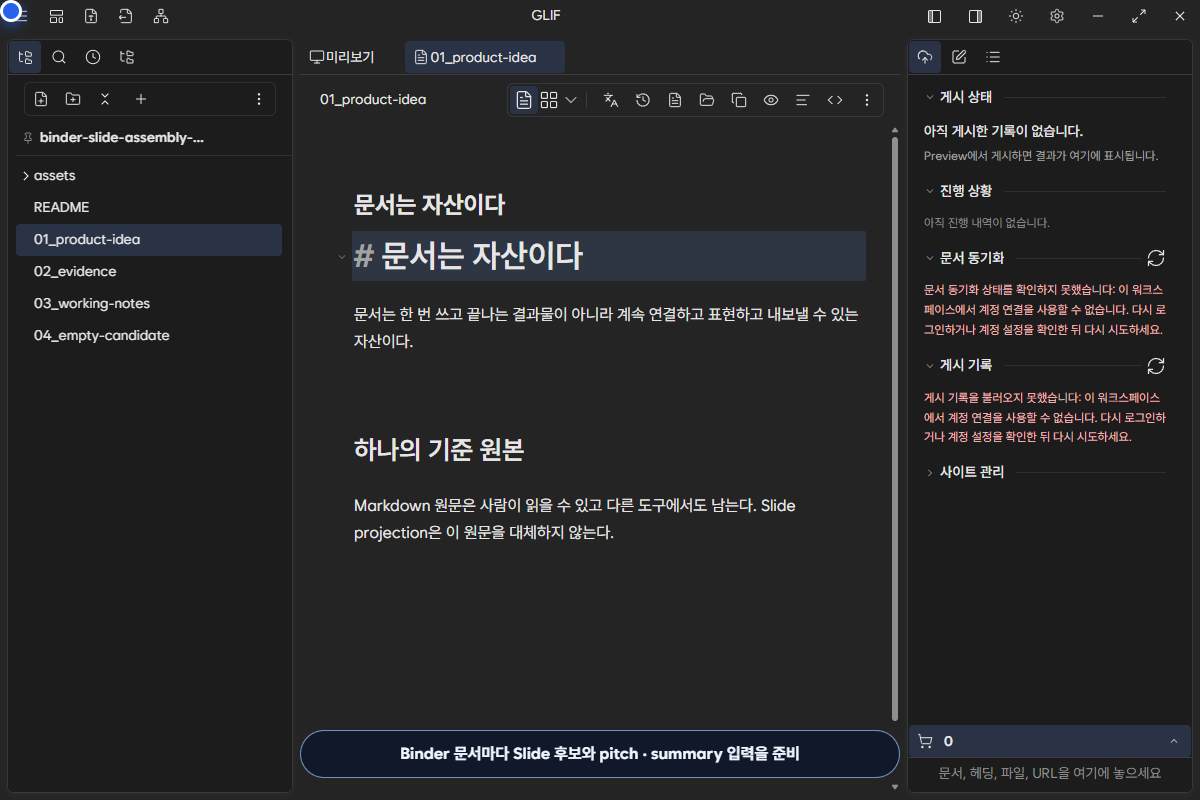Create a new file in the sidebar
The height and width of the screenshot is (800, 1200).
coord(41,99)
